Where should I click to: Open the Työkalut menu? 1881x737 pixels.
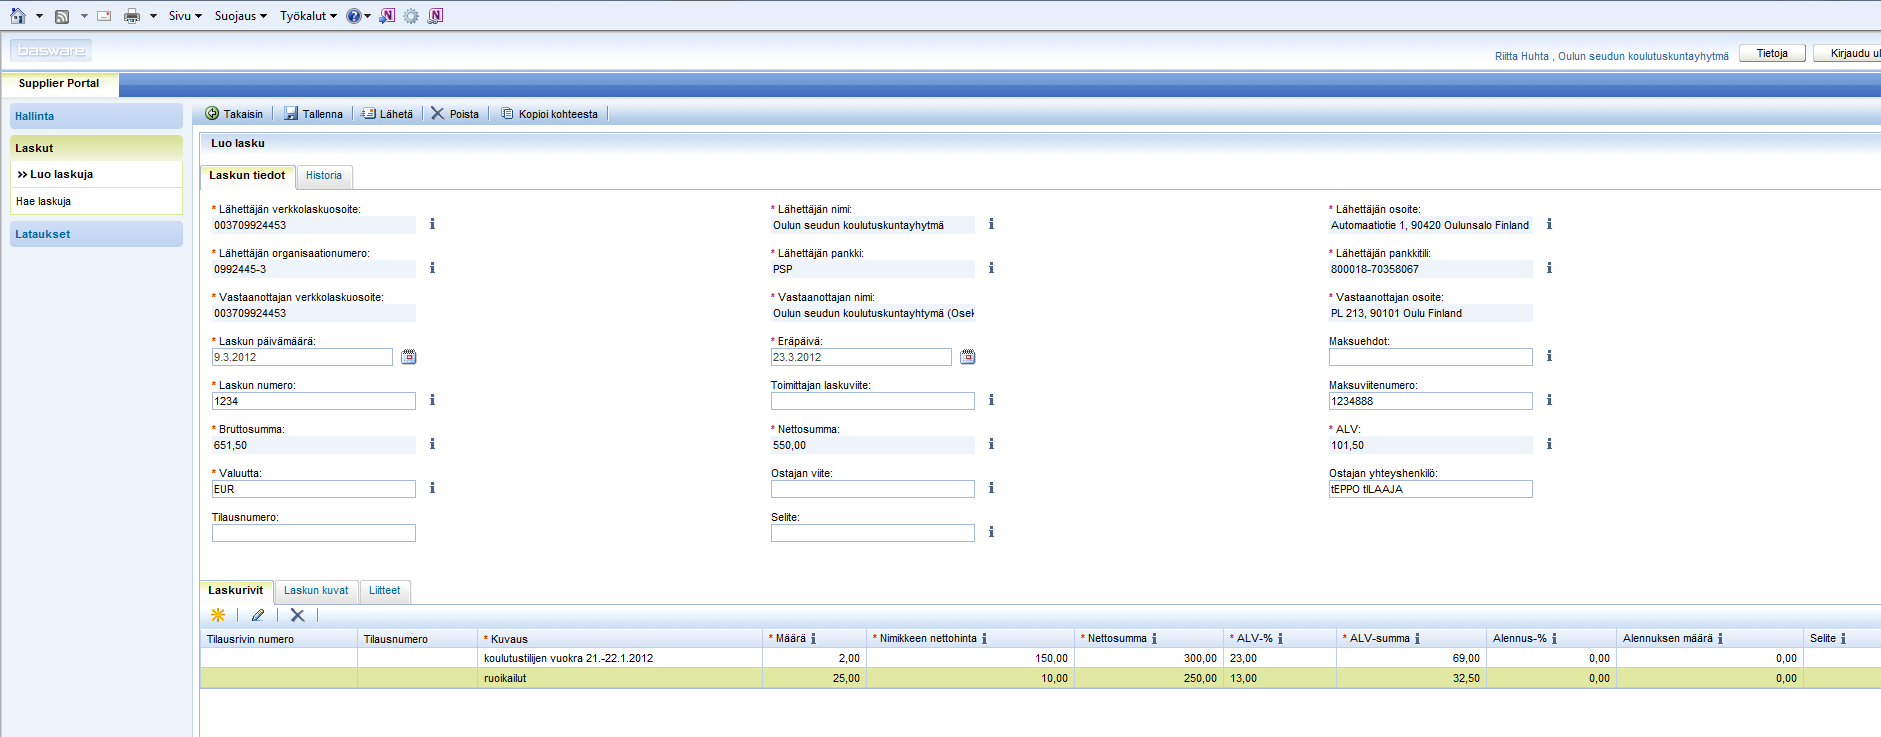pos(308,16)
